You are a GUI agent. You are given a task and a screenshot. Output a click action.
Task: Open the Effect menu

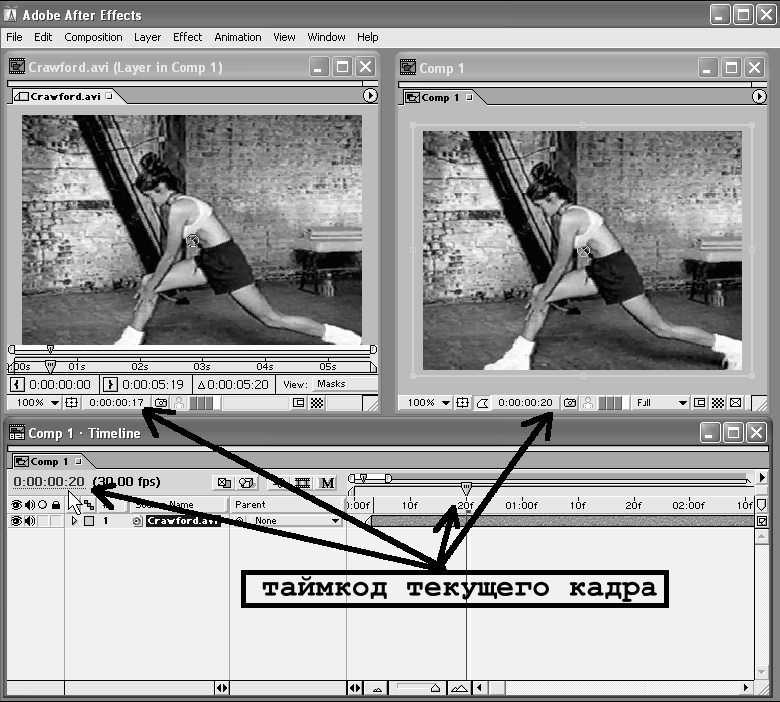coord(187,37)
